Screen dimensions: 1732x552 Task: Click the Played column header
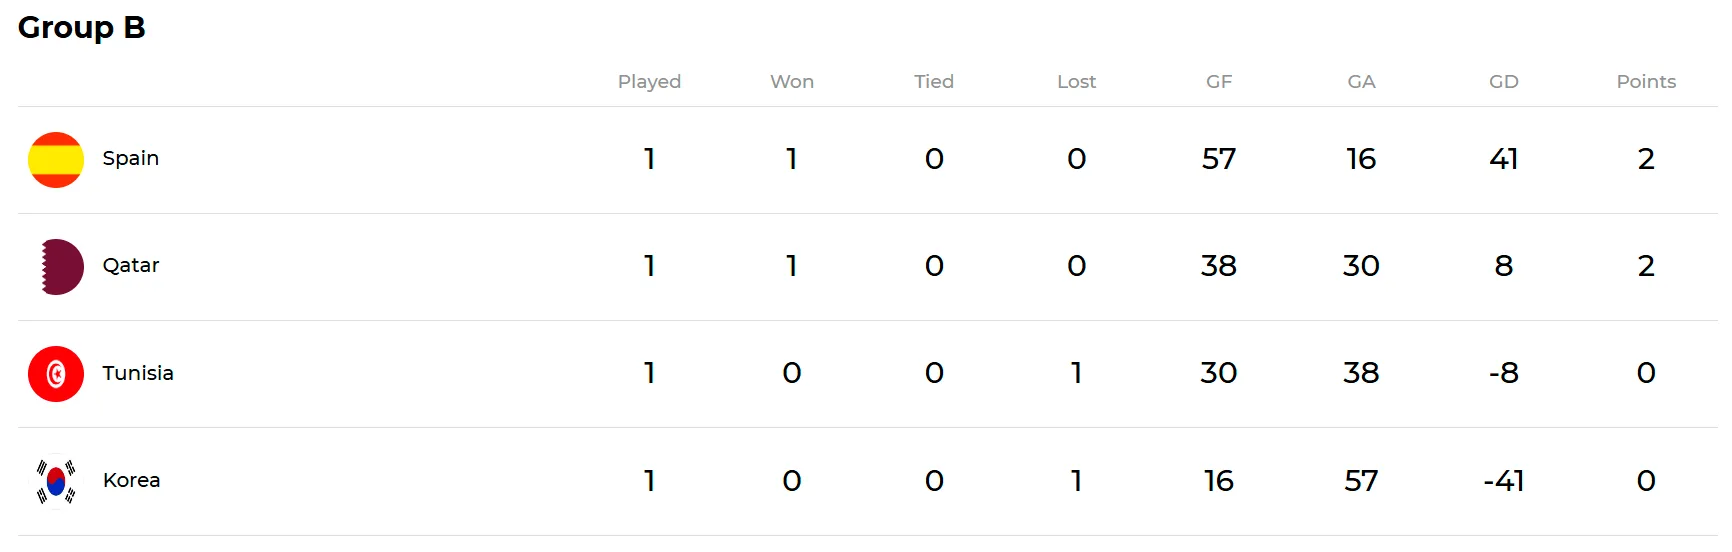tap(649, 81)
